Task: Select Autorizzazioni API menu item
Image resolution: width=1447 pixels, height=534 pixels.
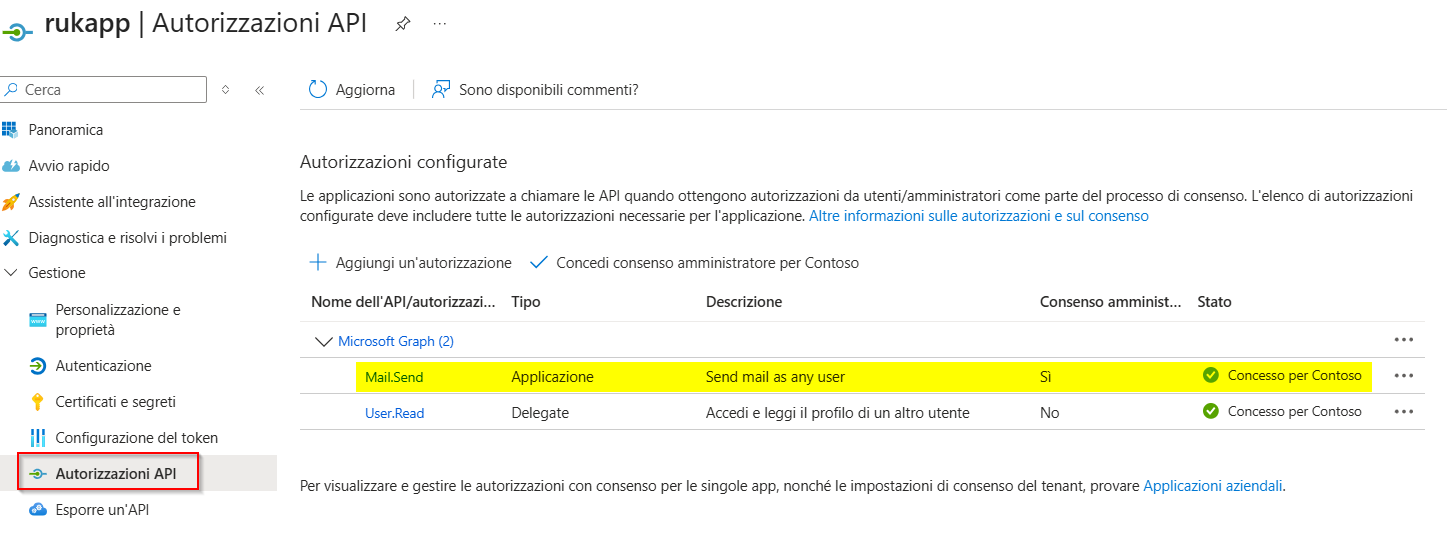Action: (x=116, y=474)
